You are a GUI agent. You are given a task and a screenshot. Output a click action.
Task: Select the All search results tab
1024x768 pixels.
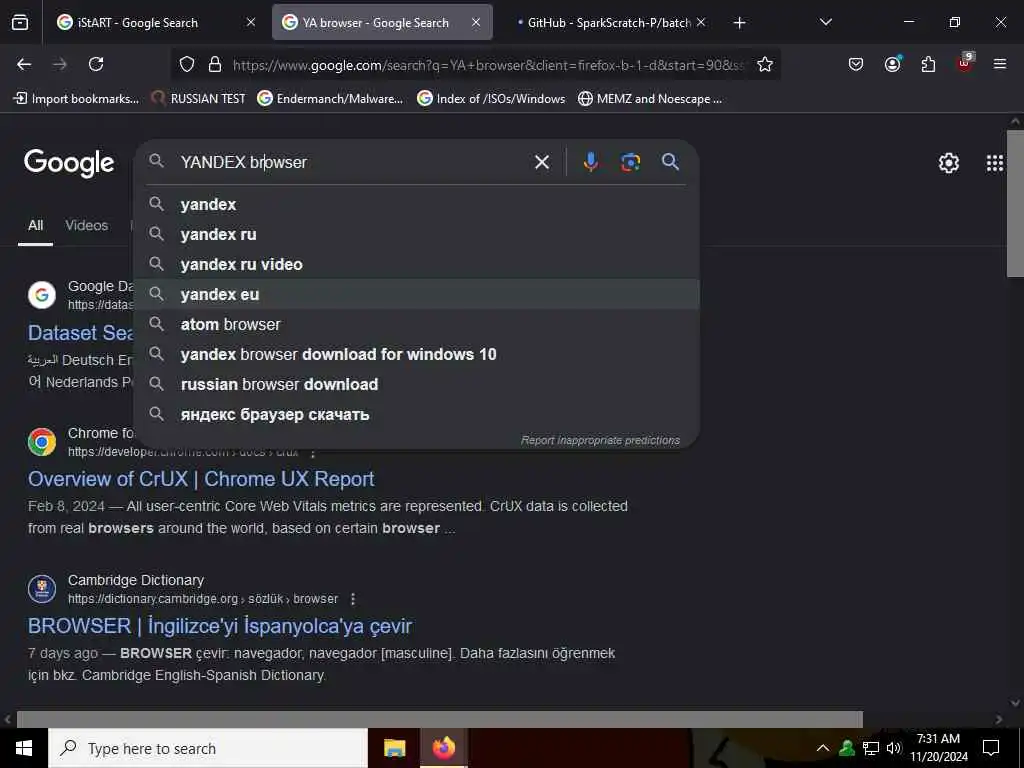35,225
